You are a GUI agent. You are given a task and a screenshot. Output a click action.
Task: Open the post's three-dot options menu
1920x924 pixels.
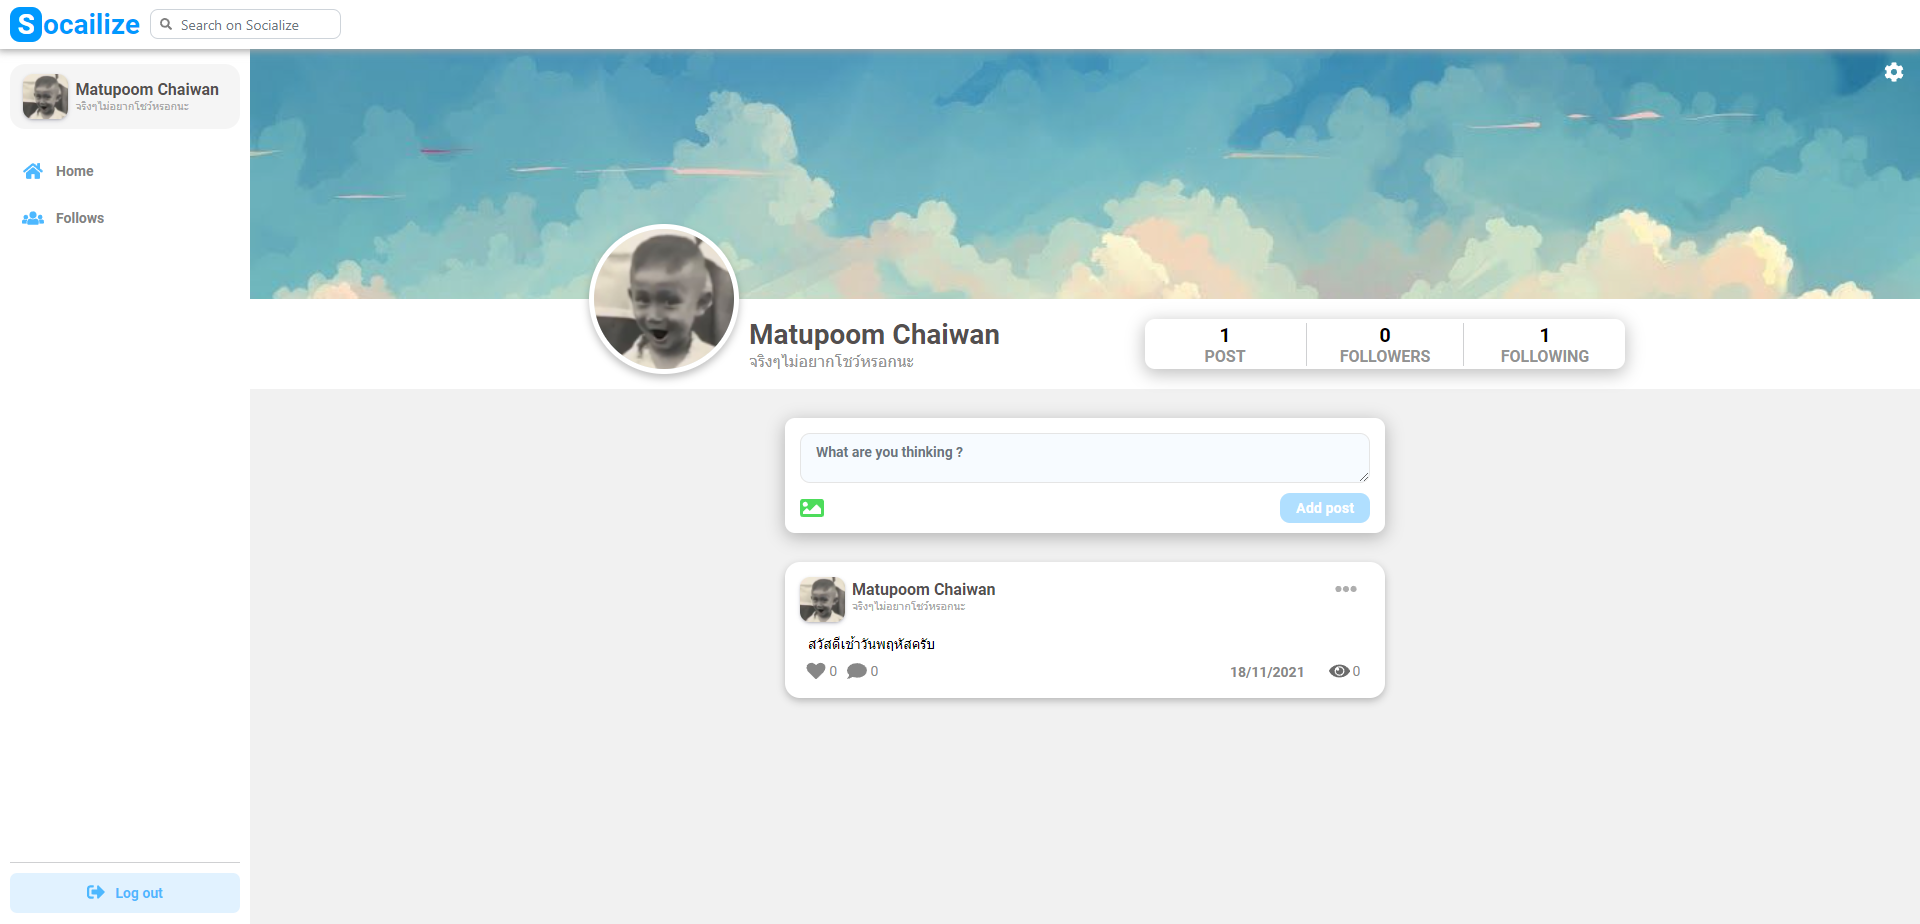(x=1346, y=589)
